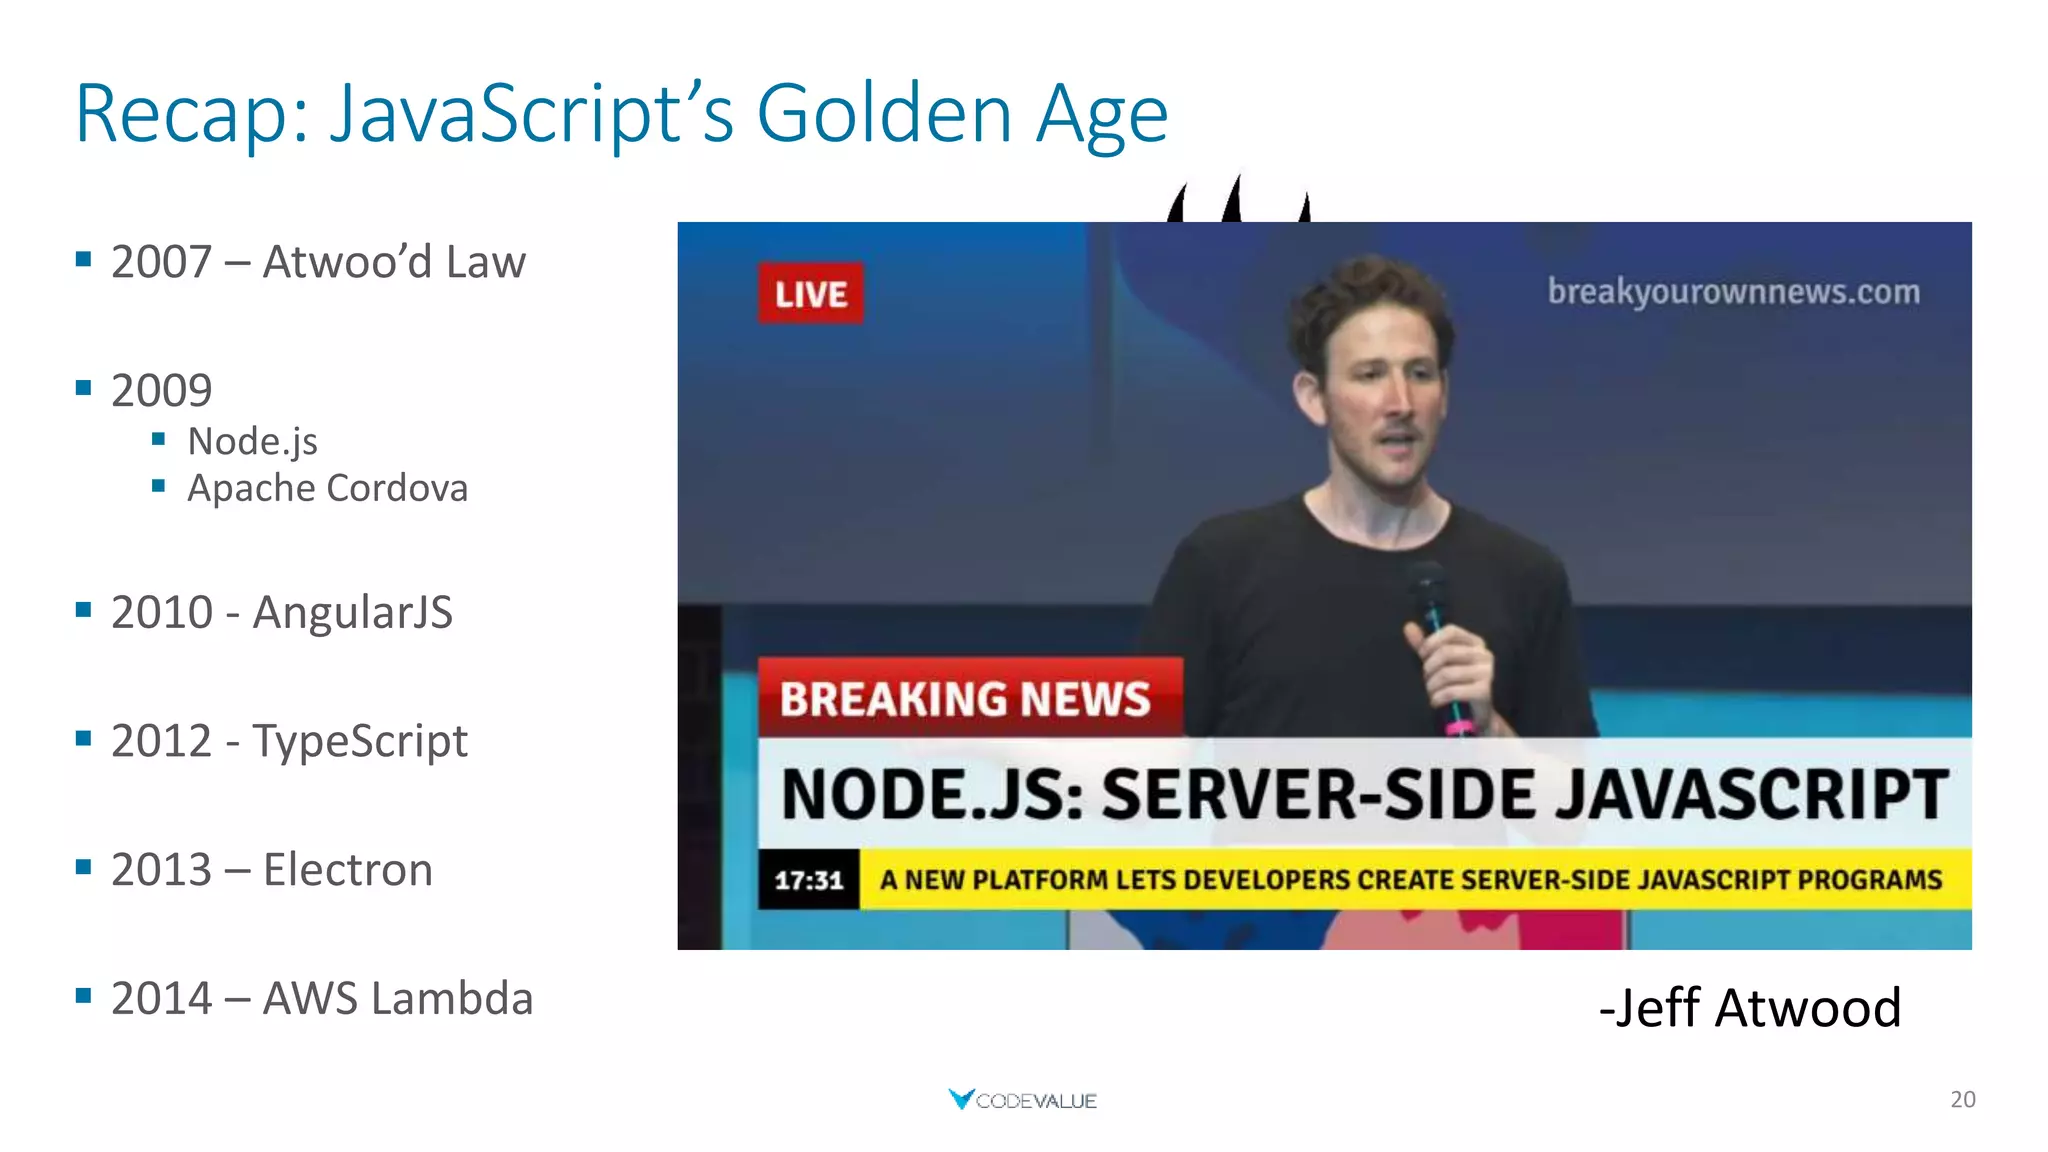Click the slide title 'Recap: JavaScript's Golden Age'
Screen dimensions: 2048x1152
click(x=621, y=114)
